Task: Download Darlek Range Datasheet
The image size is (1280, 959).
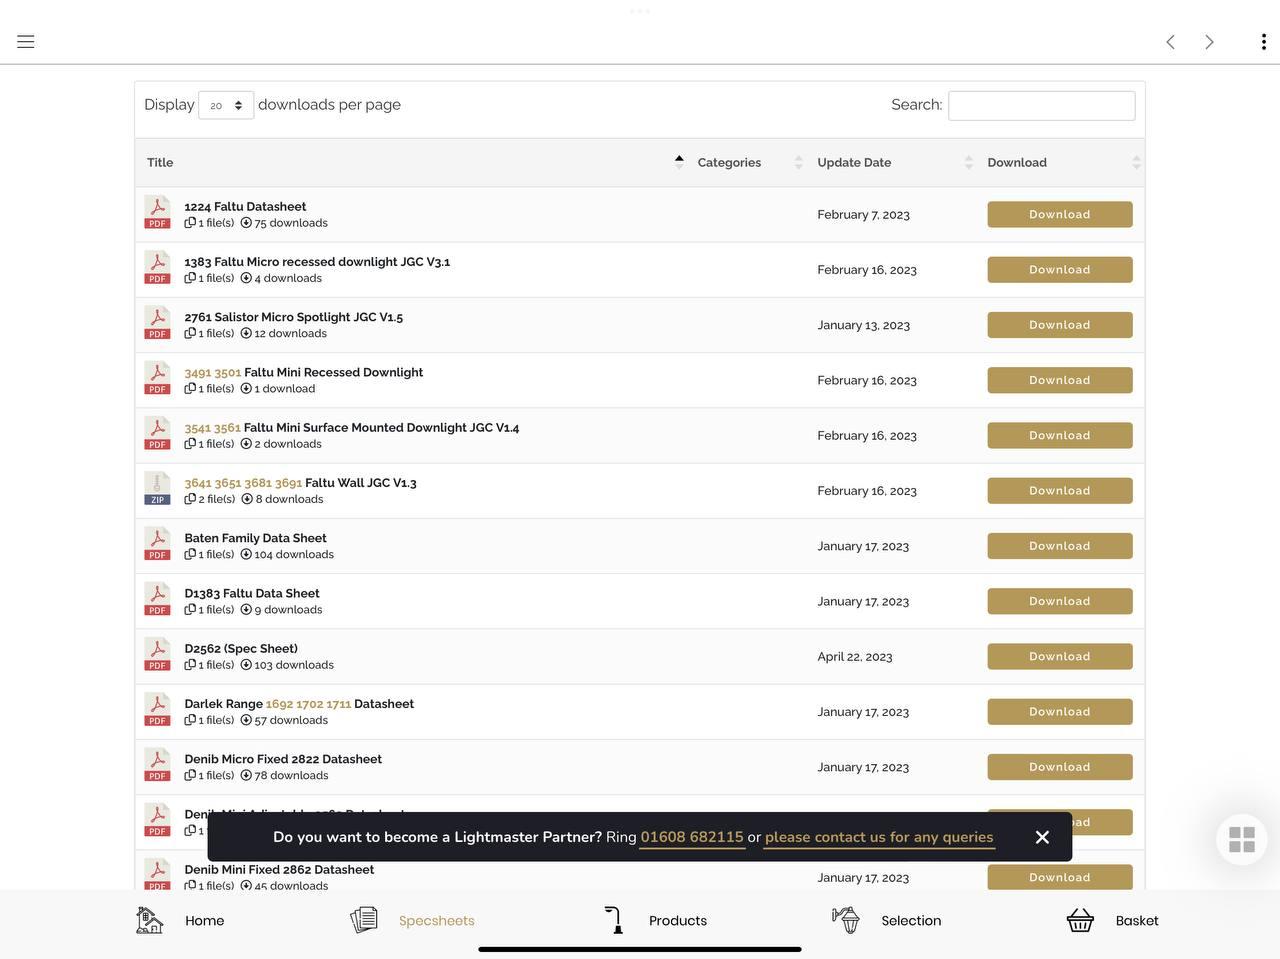Action: click(1060, 712)
